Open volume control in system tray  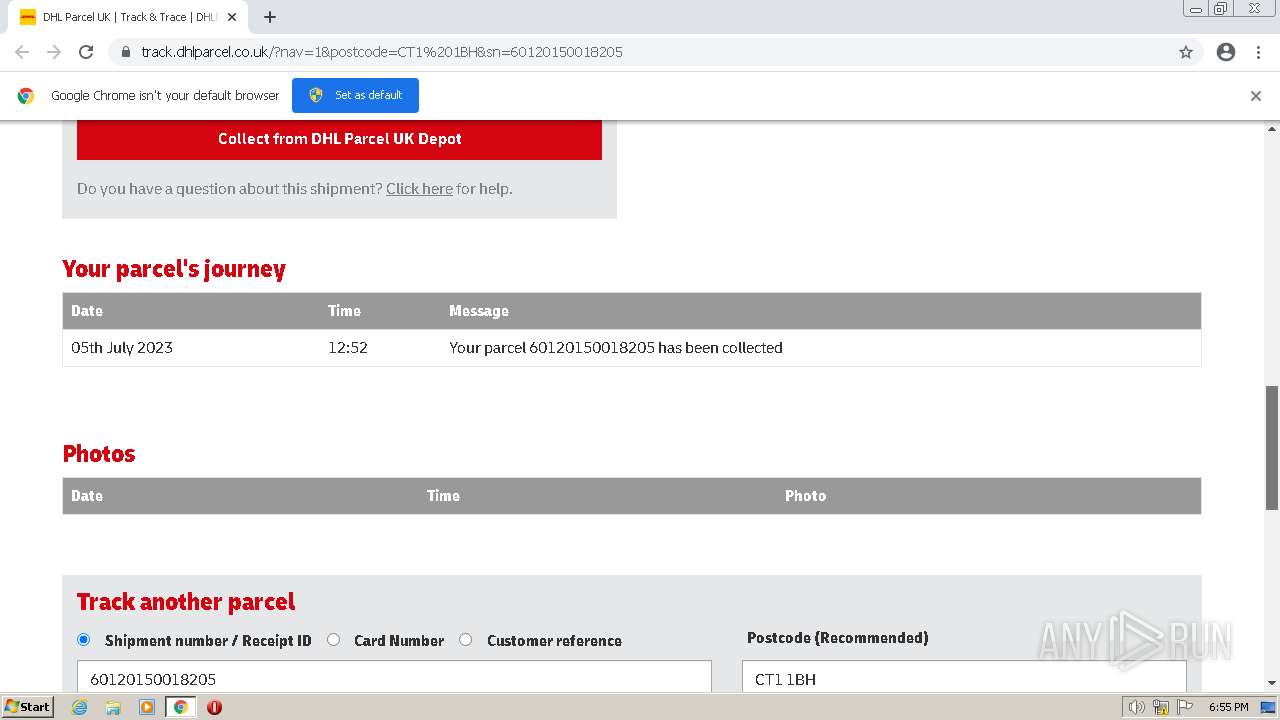point(1137,707)
